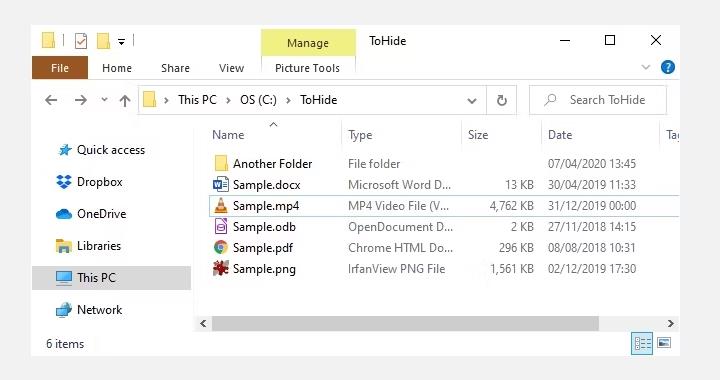The height and width of the screenshot is (380, 720).
Task: Switch to Large icons view in status bar
Action: click(x=664, y=343)
